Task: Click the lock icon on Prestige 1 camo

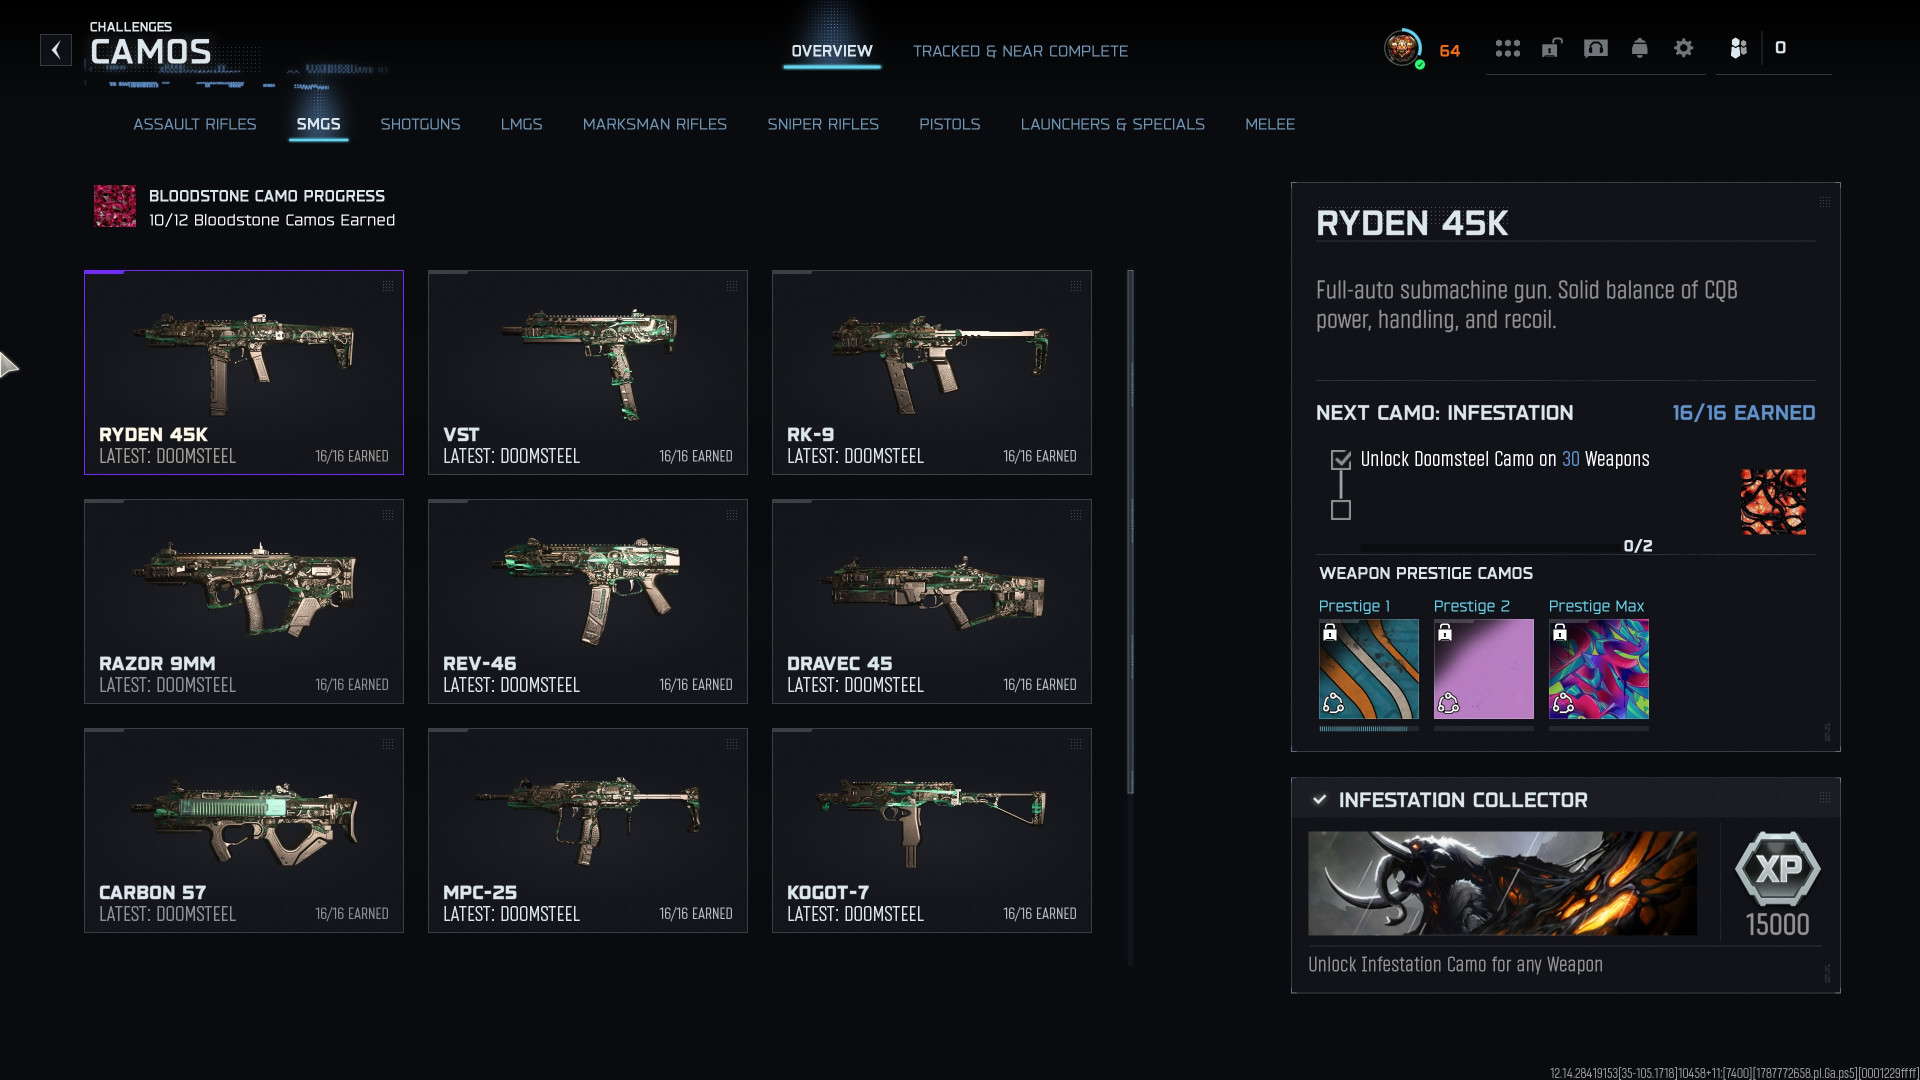Action: pos(1330,632)
